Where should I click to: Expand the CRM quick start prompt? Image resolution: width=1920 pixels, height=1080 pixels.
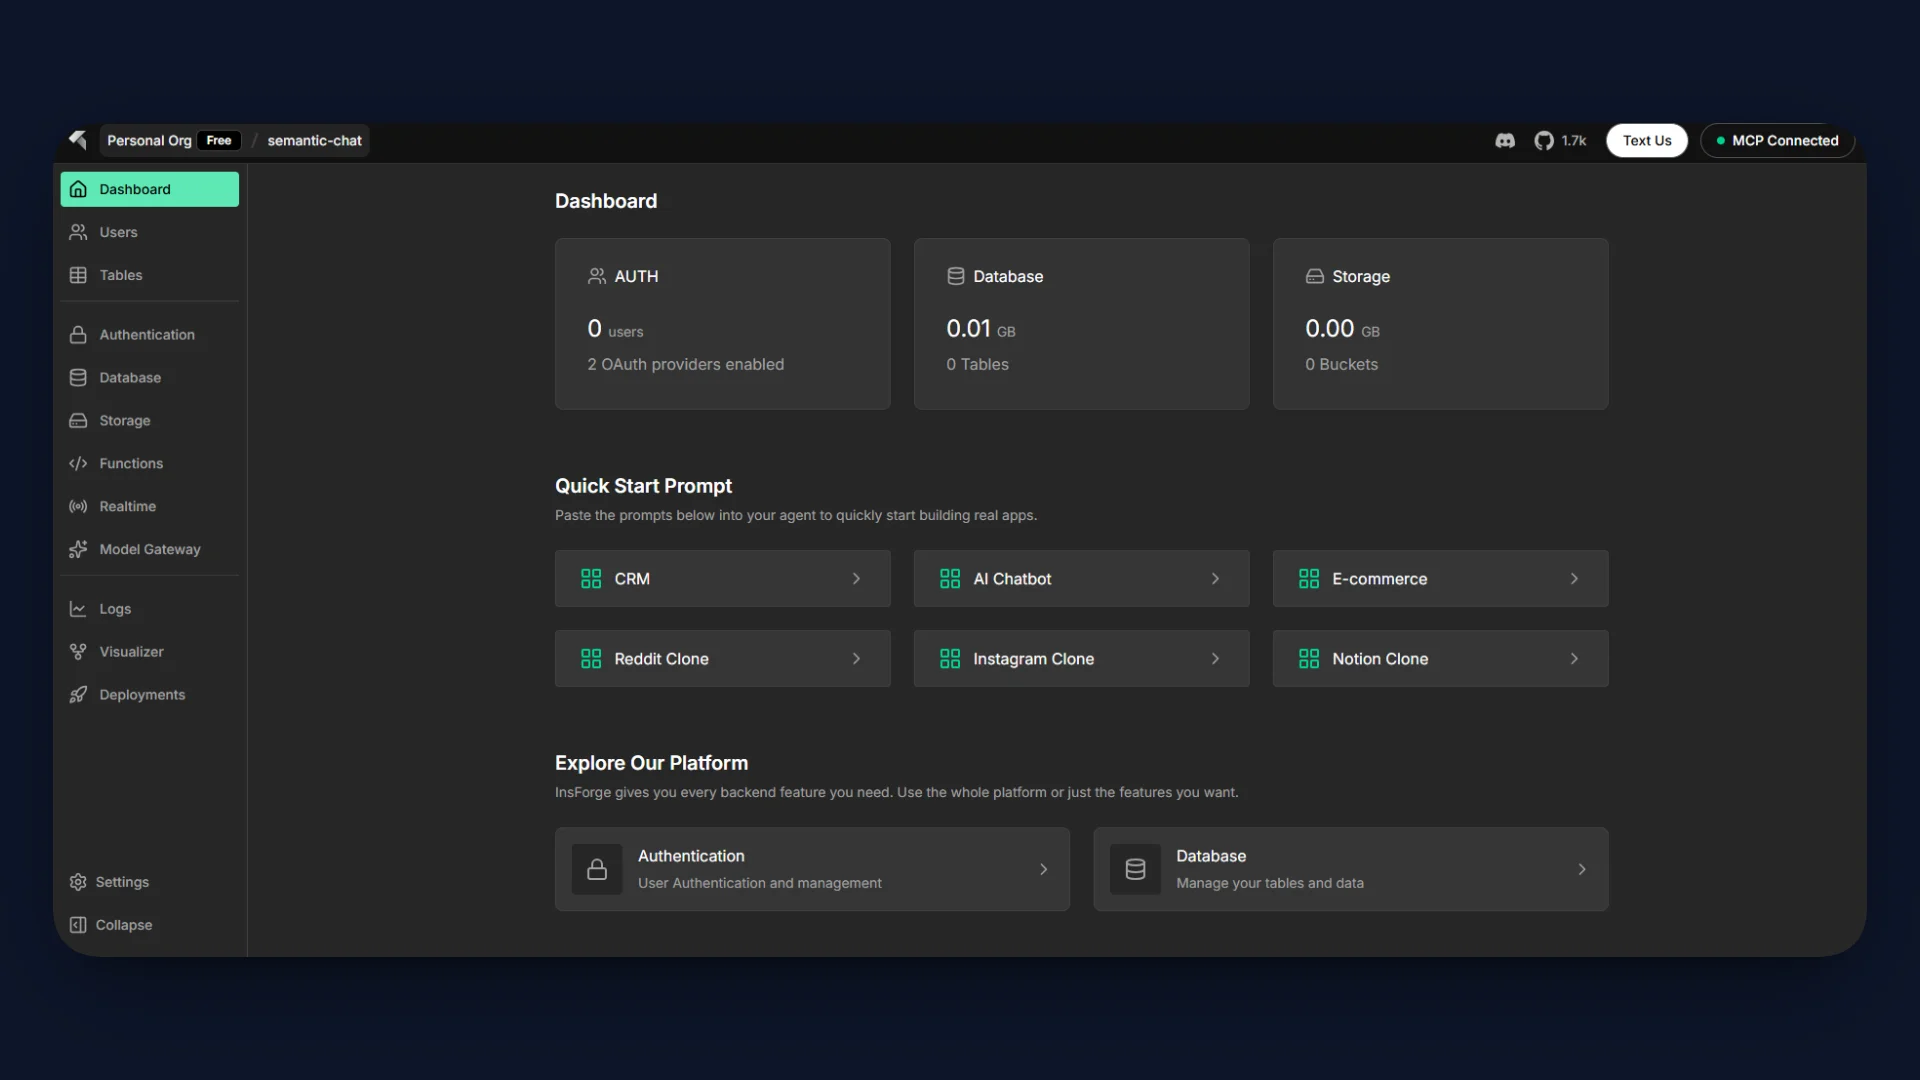[722, 578]
